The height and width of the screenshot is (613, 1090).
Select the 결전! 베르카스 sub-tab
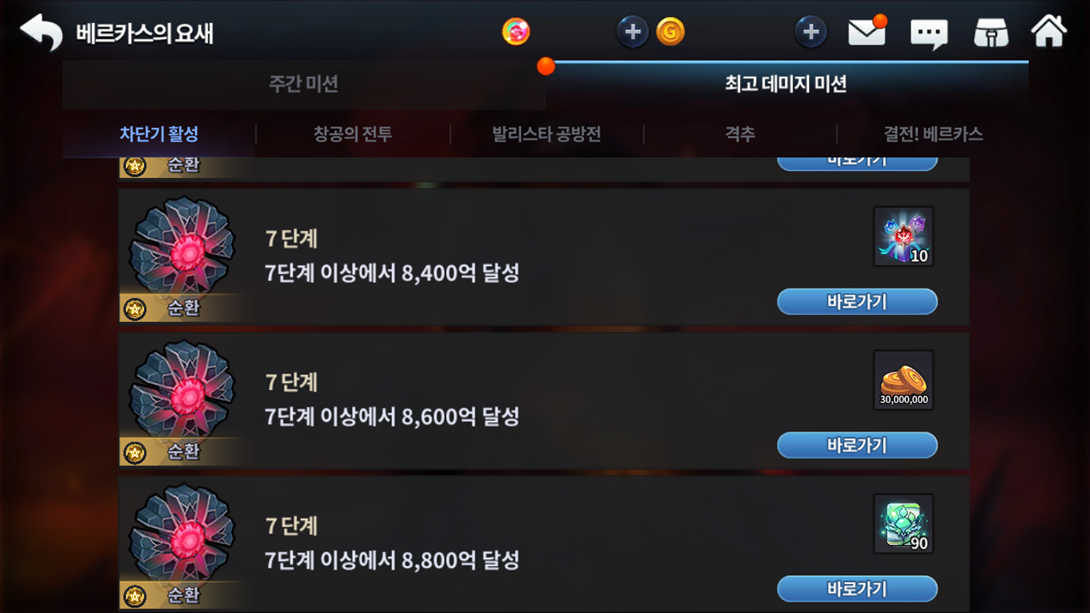(x=933, y=134)
